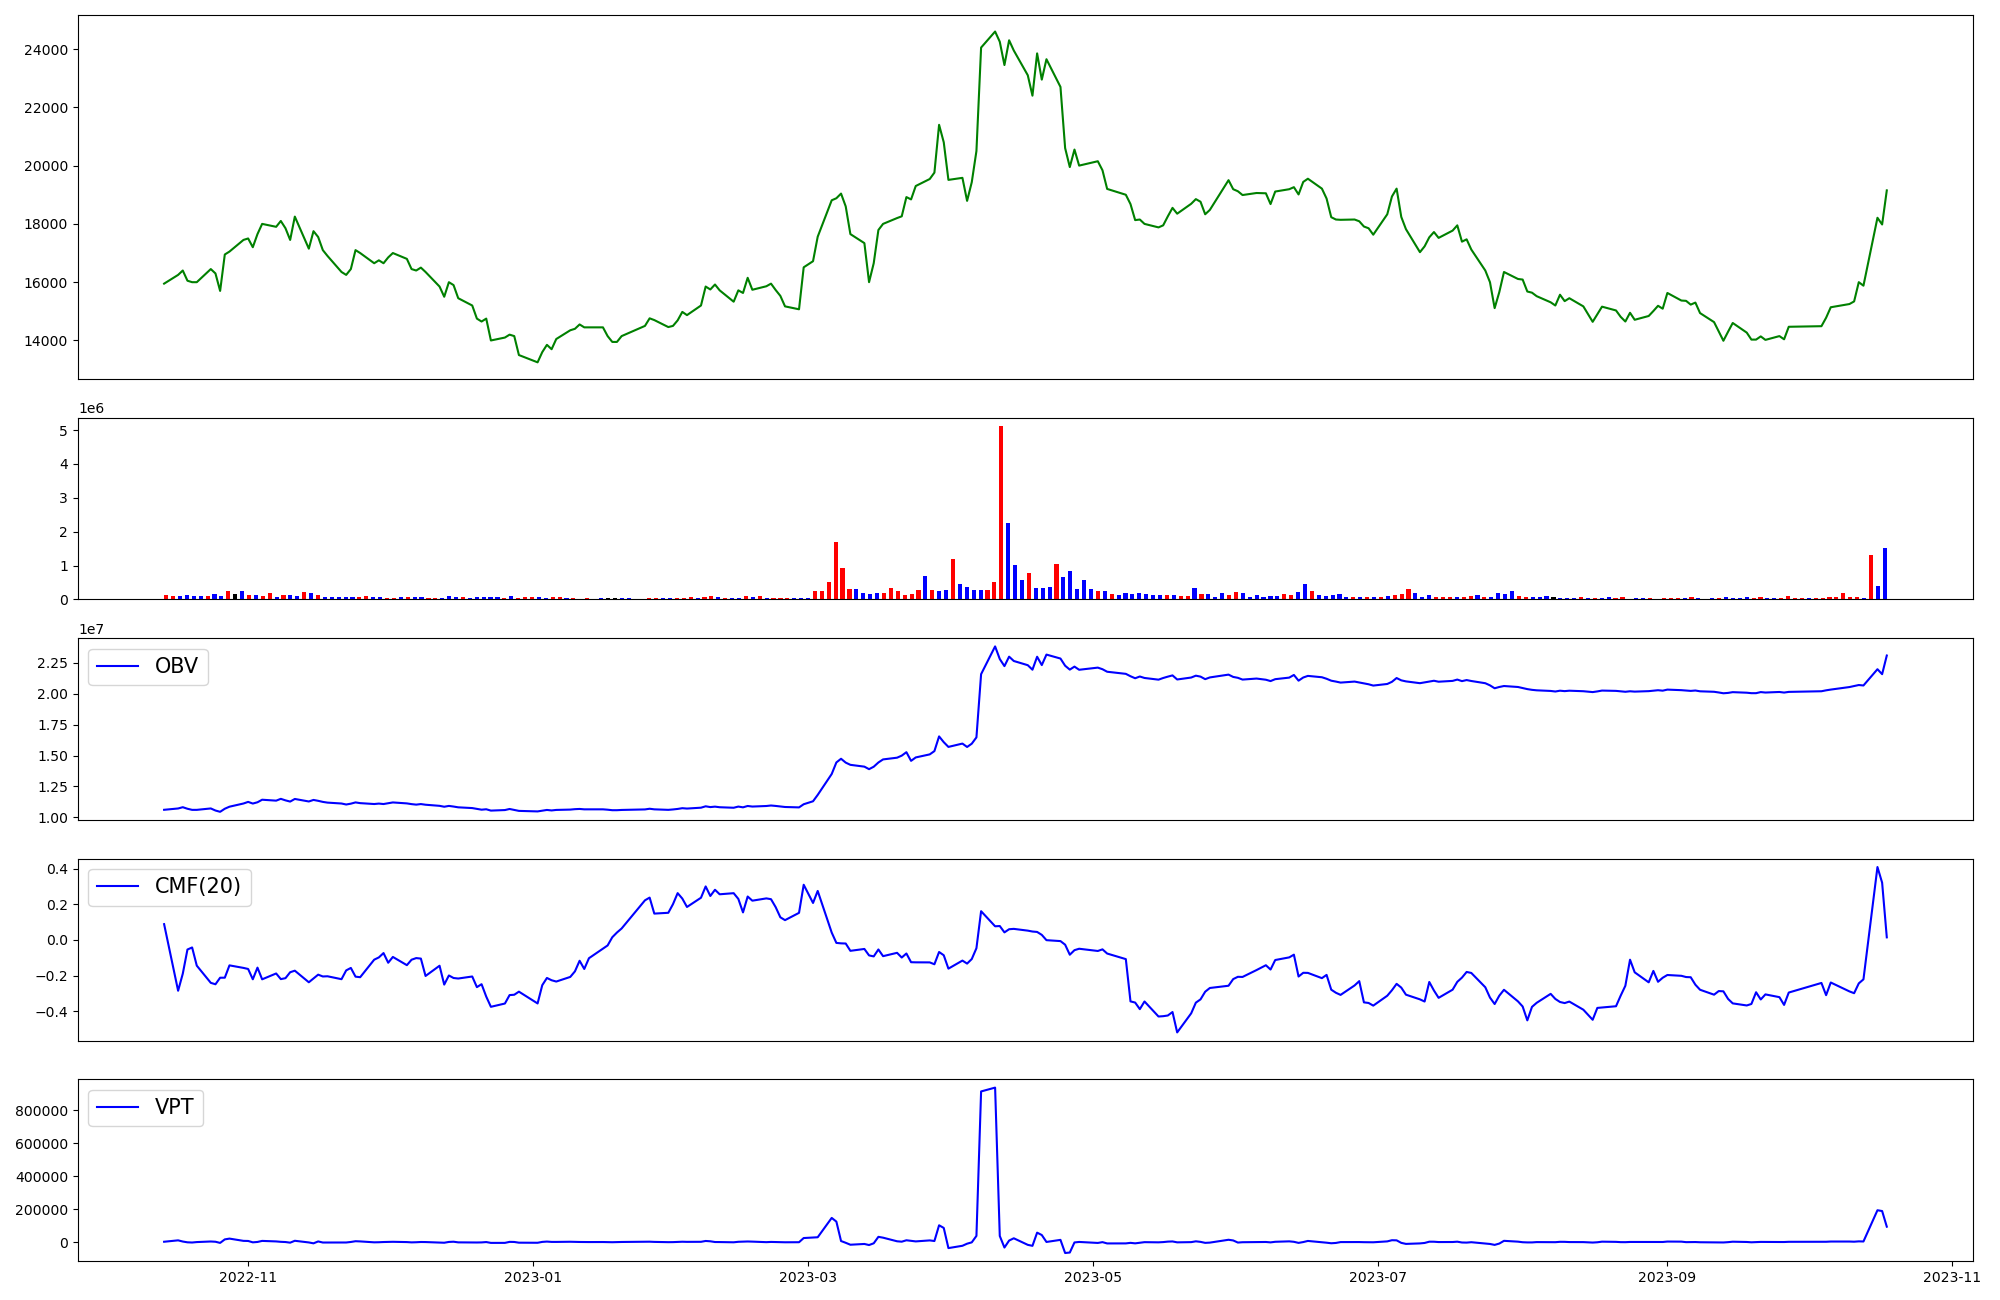Click the 1e6 volume scale label
Screen dimensions: 2000x1300
click(x=91, y=409)
